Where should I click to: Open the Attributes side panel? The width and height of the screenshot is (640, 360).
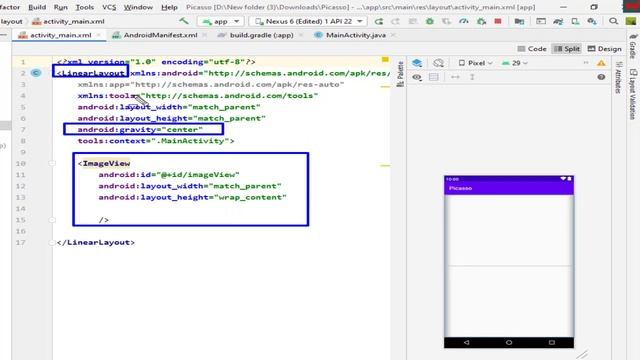tap(618, 77)
